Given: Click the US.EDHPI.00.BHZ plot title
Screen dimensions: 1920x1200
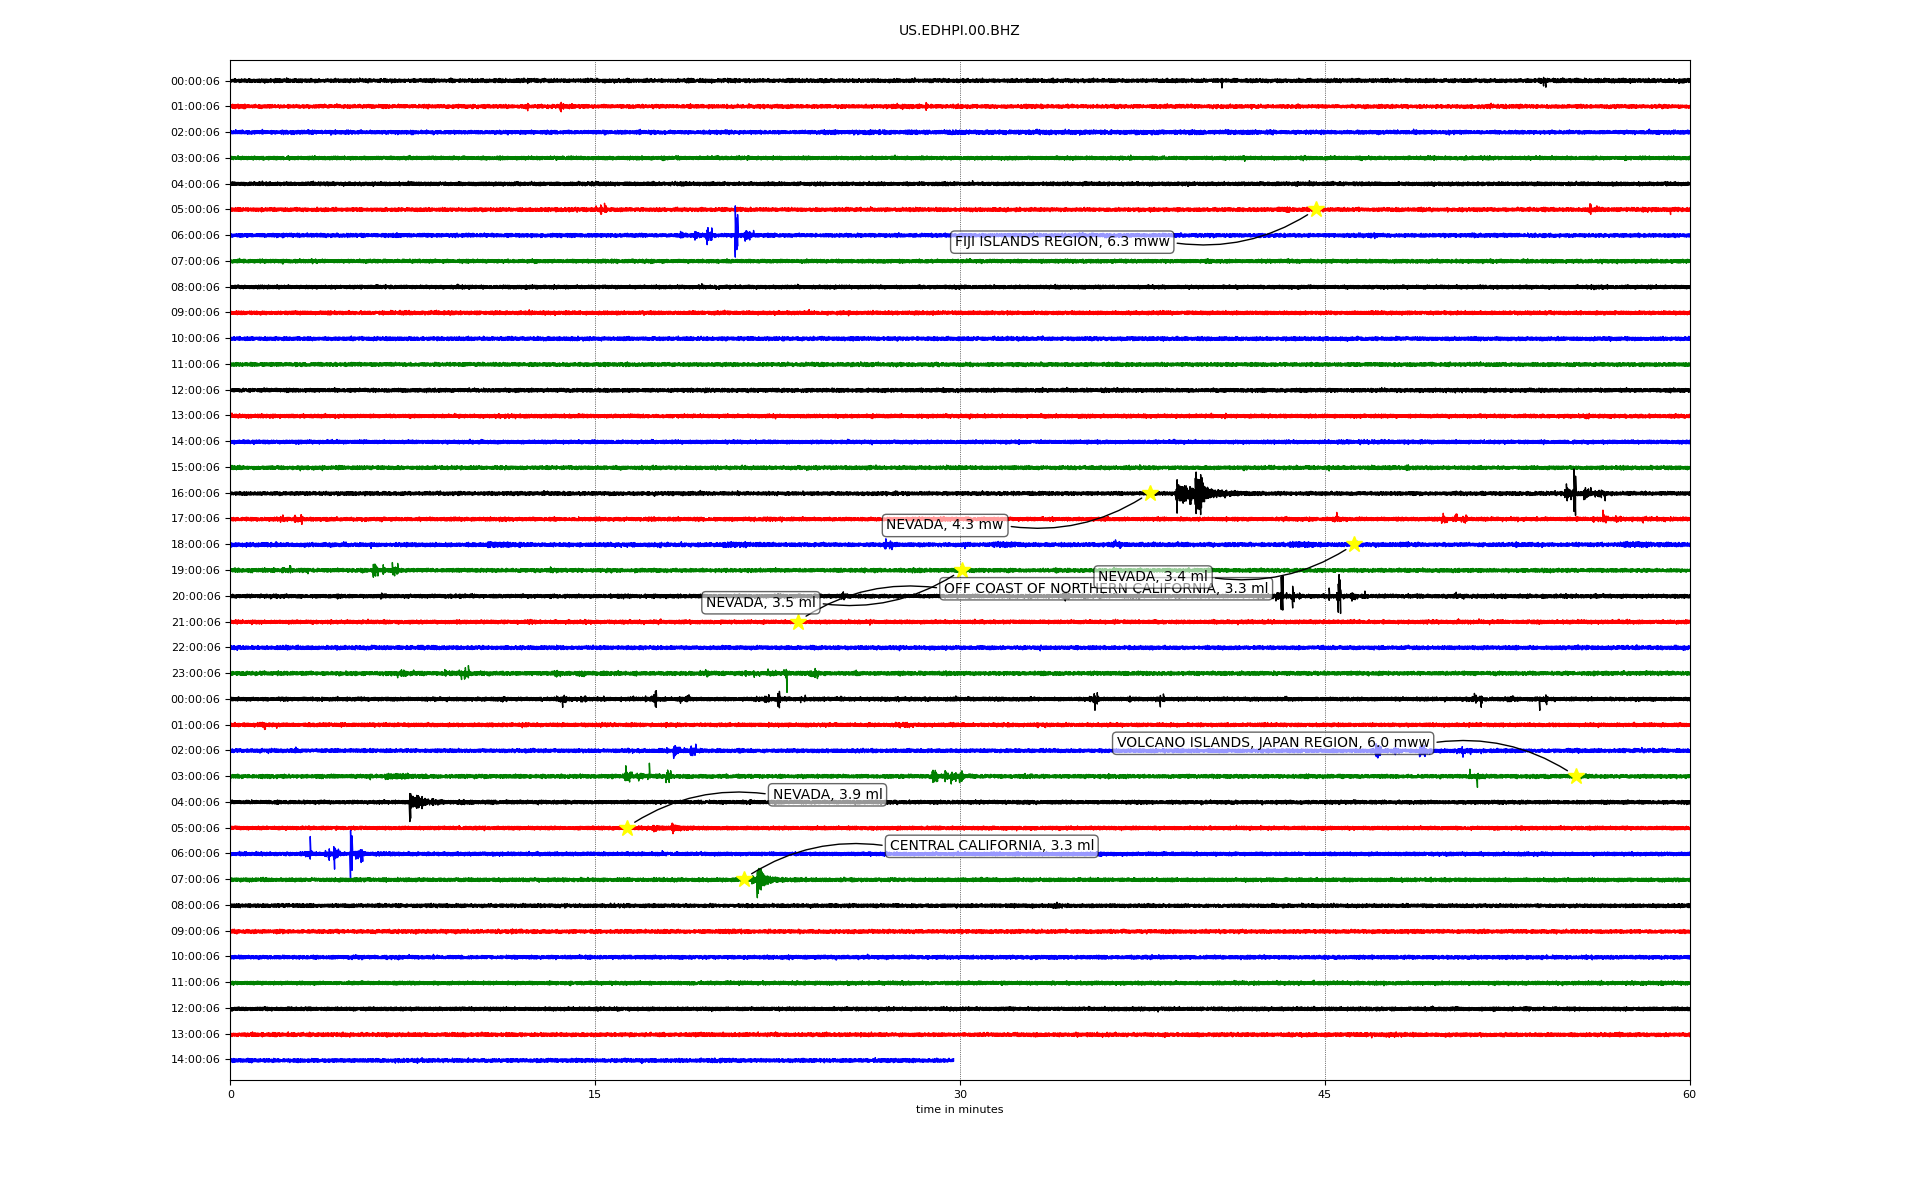Looking at the screenshot, I should coord(959,31).
